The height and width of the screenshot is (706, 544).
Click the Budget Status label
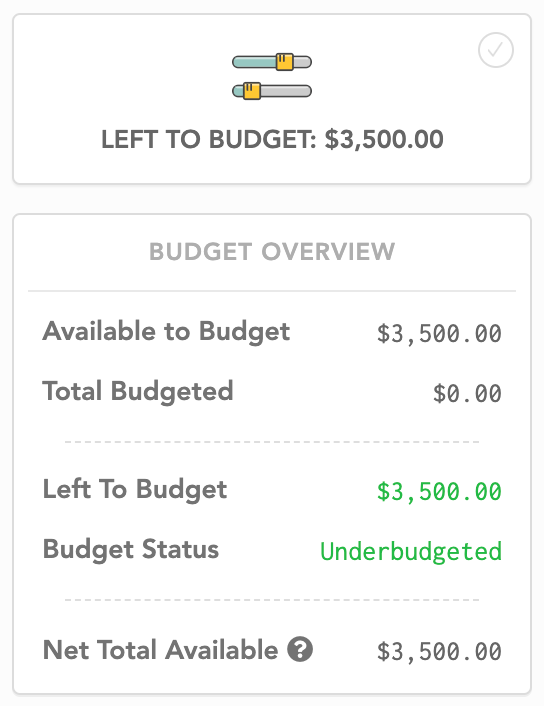tap(131, 550)
